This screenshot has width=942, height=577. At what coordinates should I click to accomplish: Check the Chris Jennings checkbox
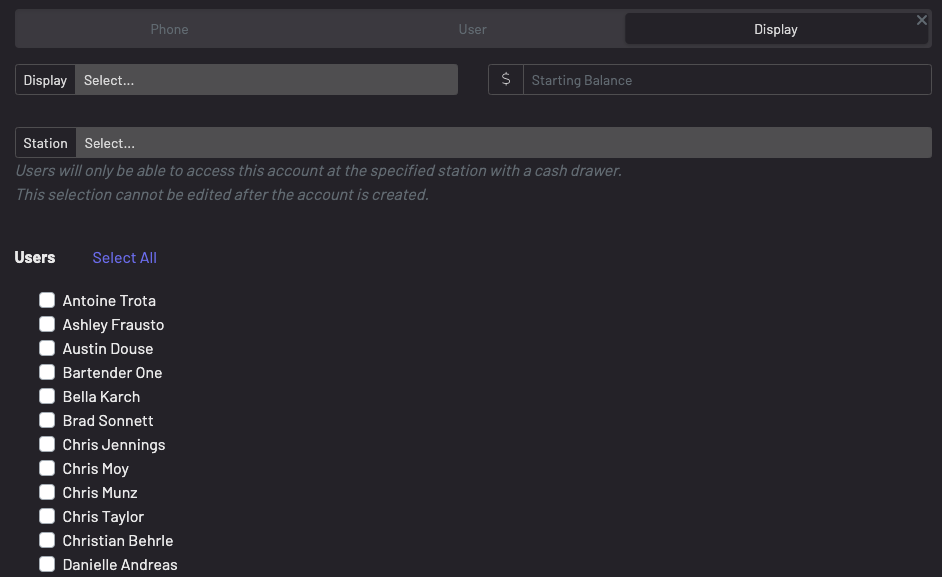(47, 444)
